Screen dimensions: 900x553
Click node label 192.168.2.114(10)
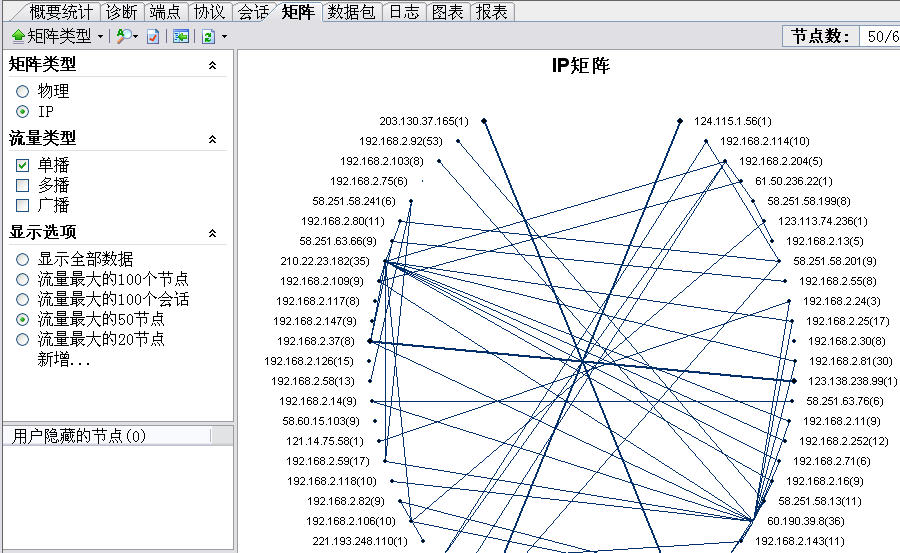coord(765,141)
